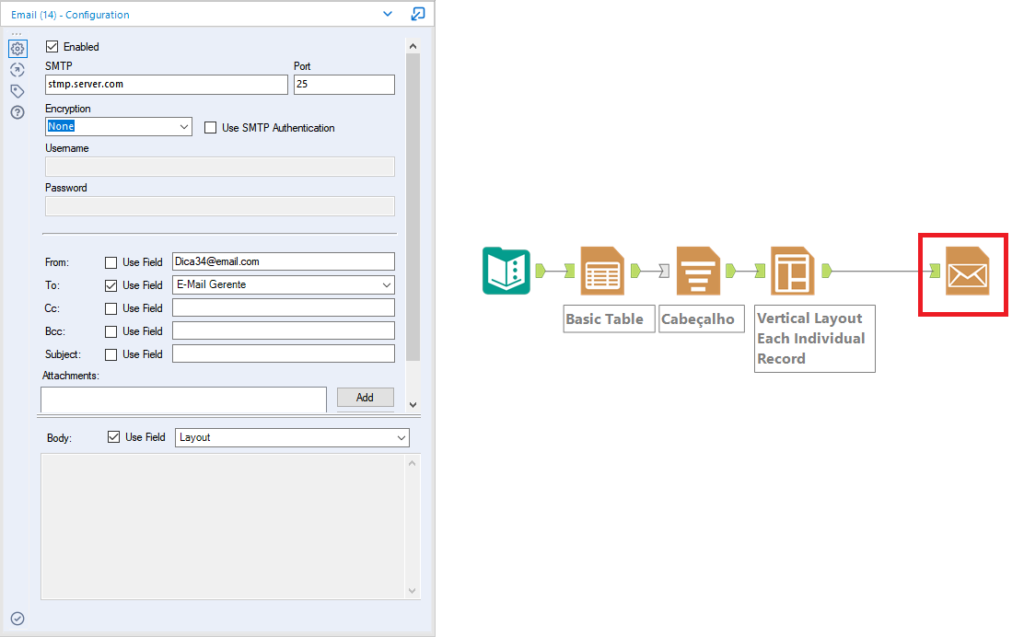Select the Basic Table tool icon

pos(602,270)
